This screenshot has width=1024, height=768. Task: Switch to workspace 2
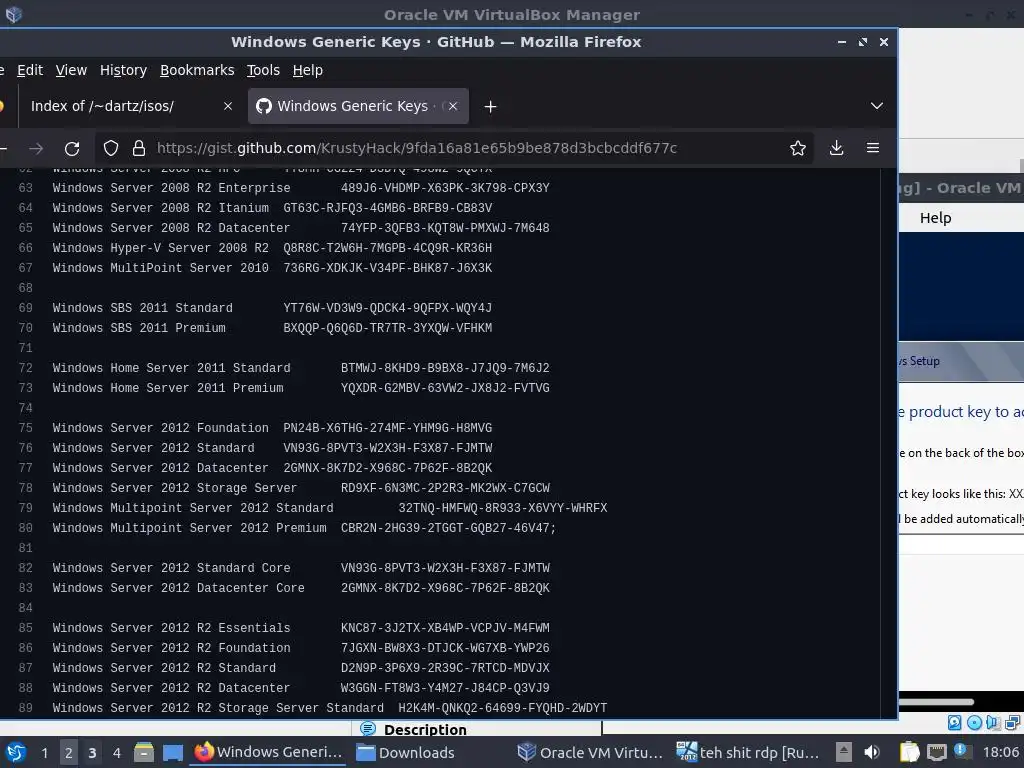tap(69, 753)
